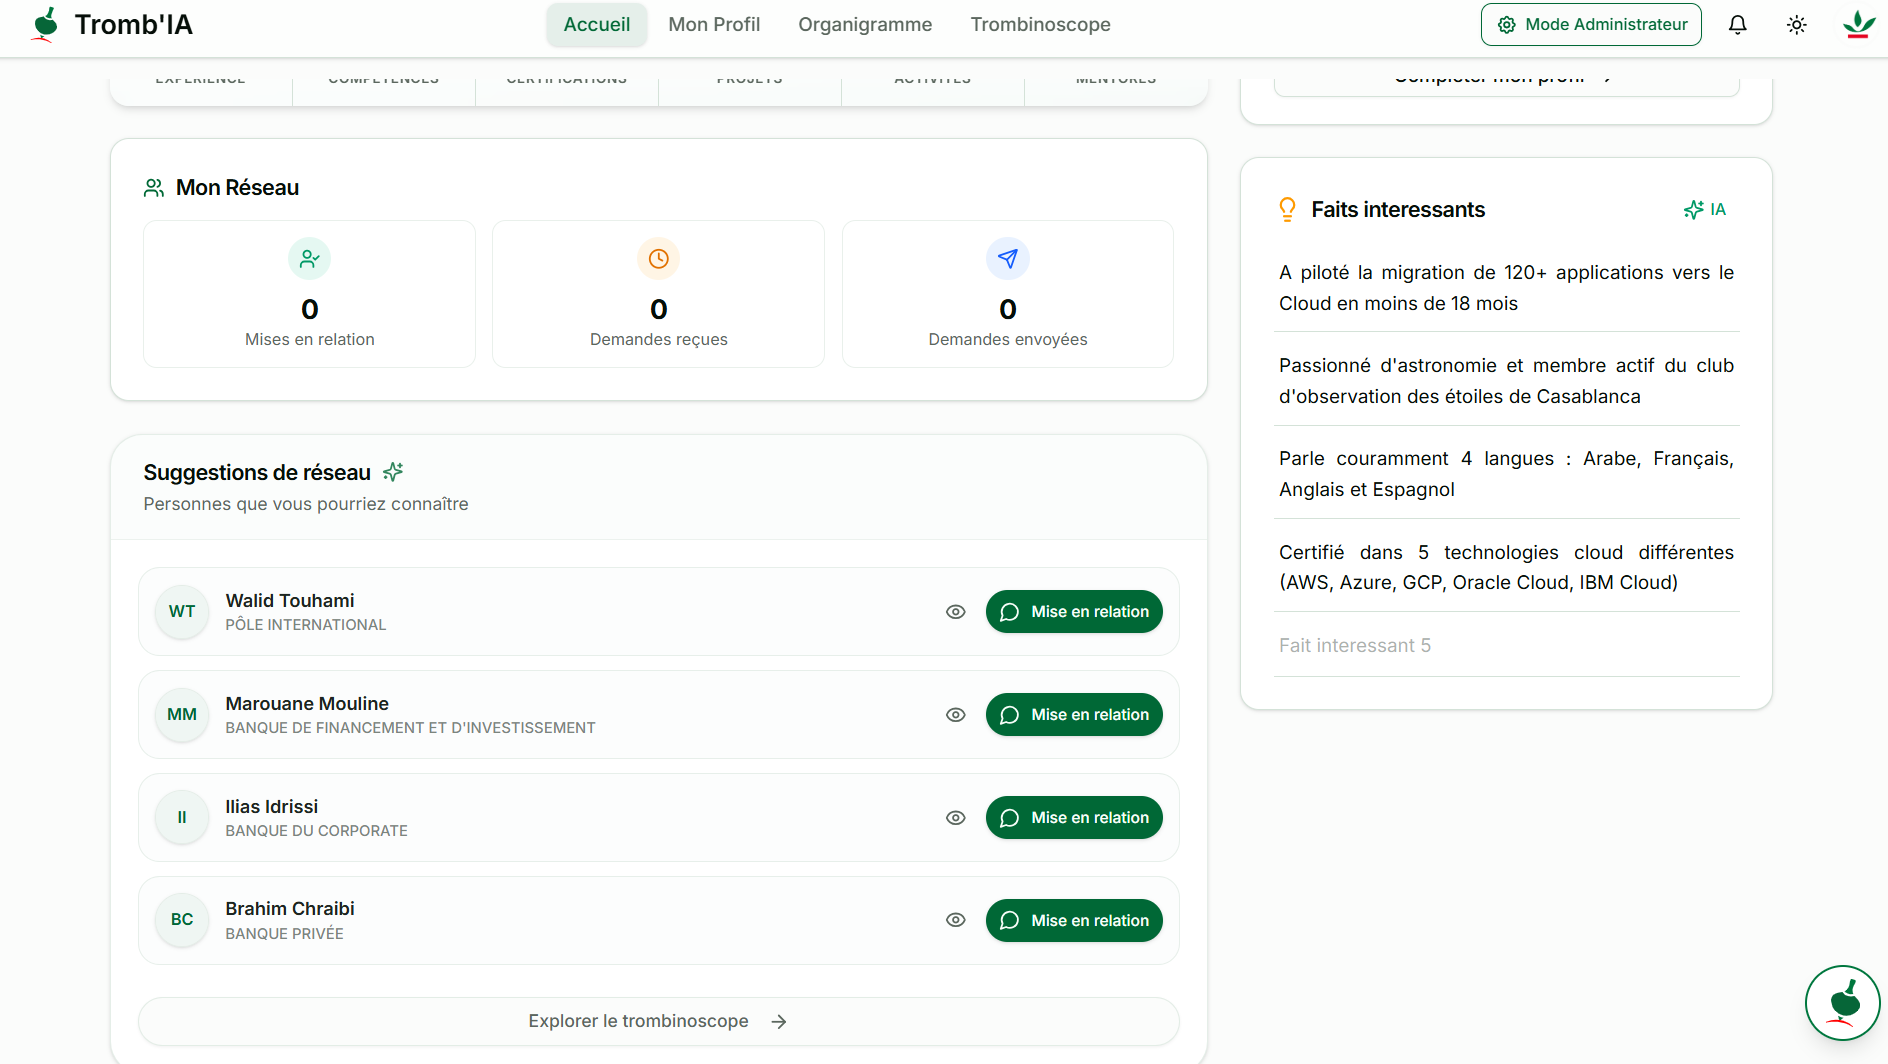This screenshot has height=1064, width=1888.
Task: Open the Demandes reçues card
Action: tap(659, 294)
